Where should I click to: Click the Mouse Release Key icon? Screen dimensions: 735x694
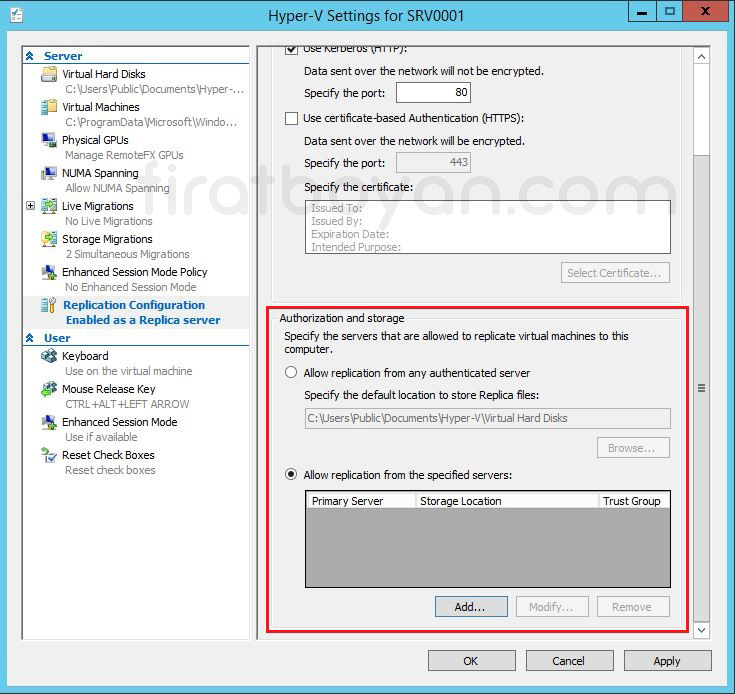pyautogui.click(x=49, y=389)
